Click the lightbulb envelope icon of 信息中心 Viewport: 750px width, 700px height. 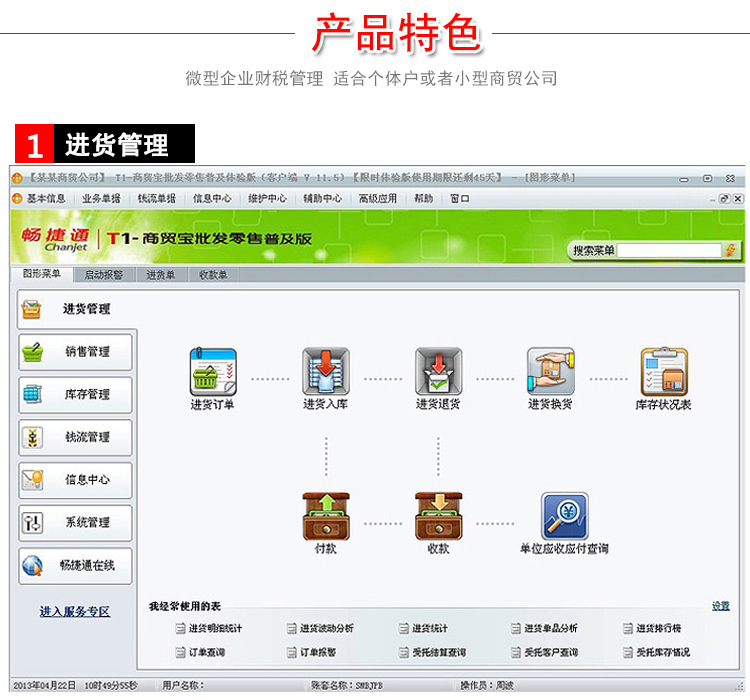click(33, 480)
